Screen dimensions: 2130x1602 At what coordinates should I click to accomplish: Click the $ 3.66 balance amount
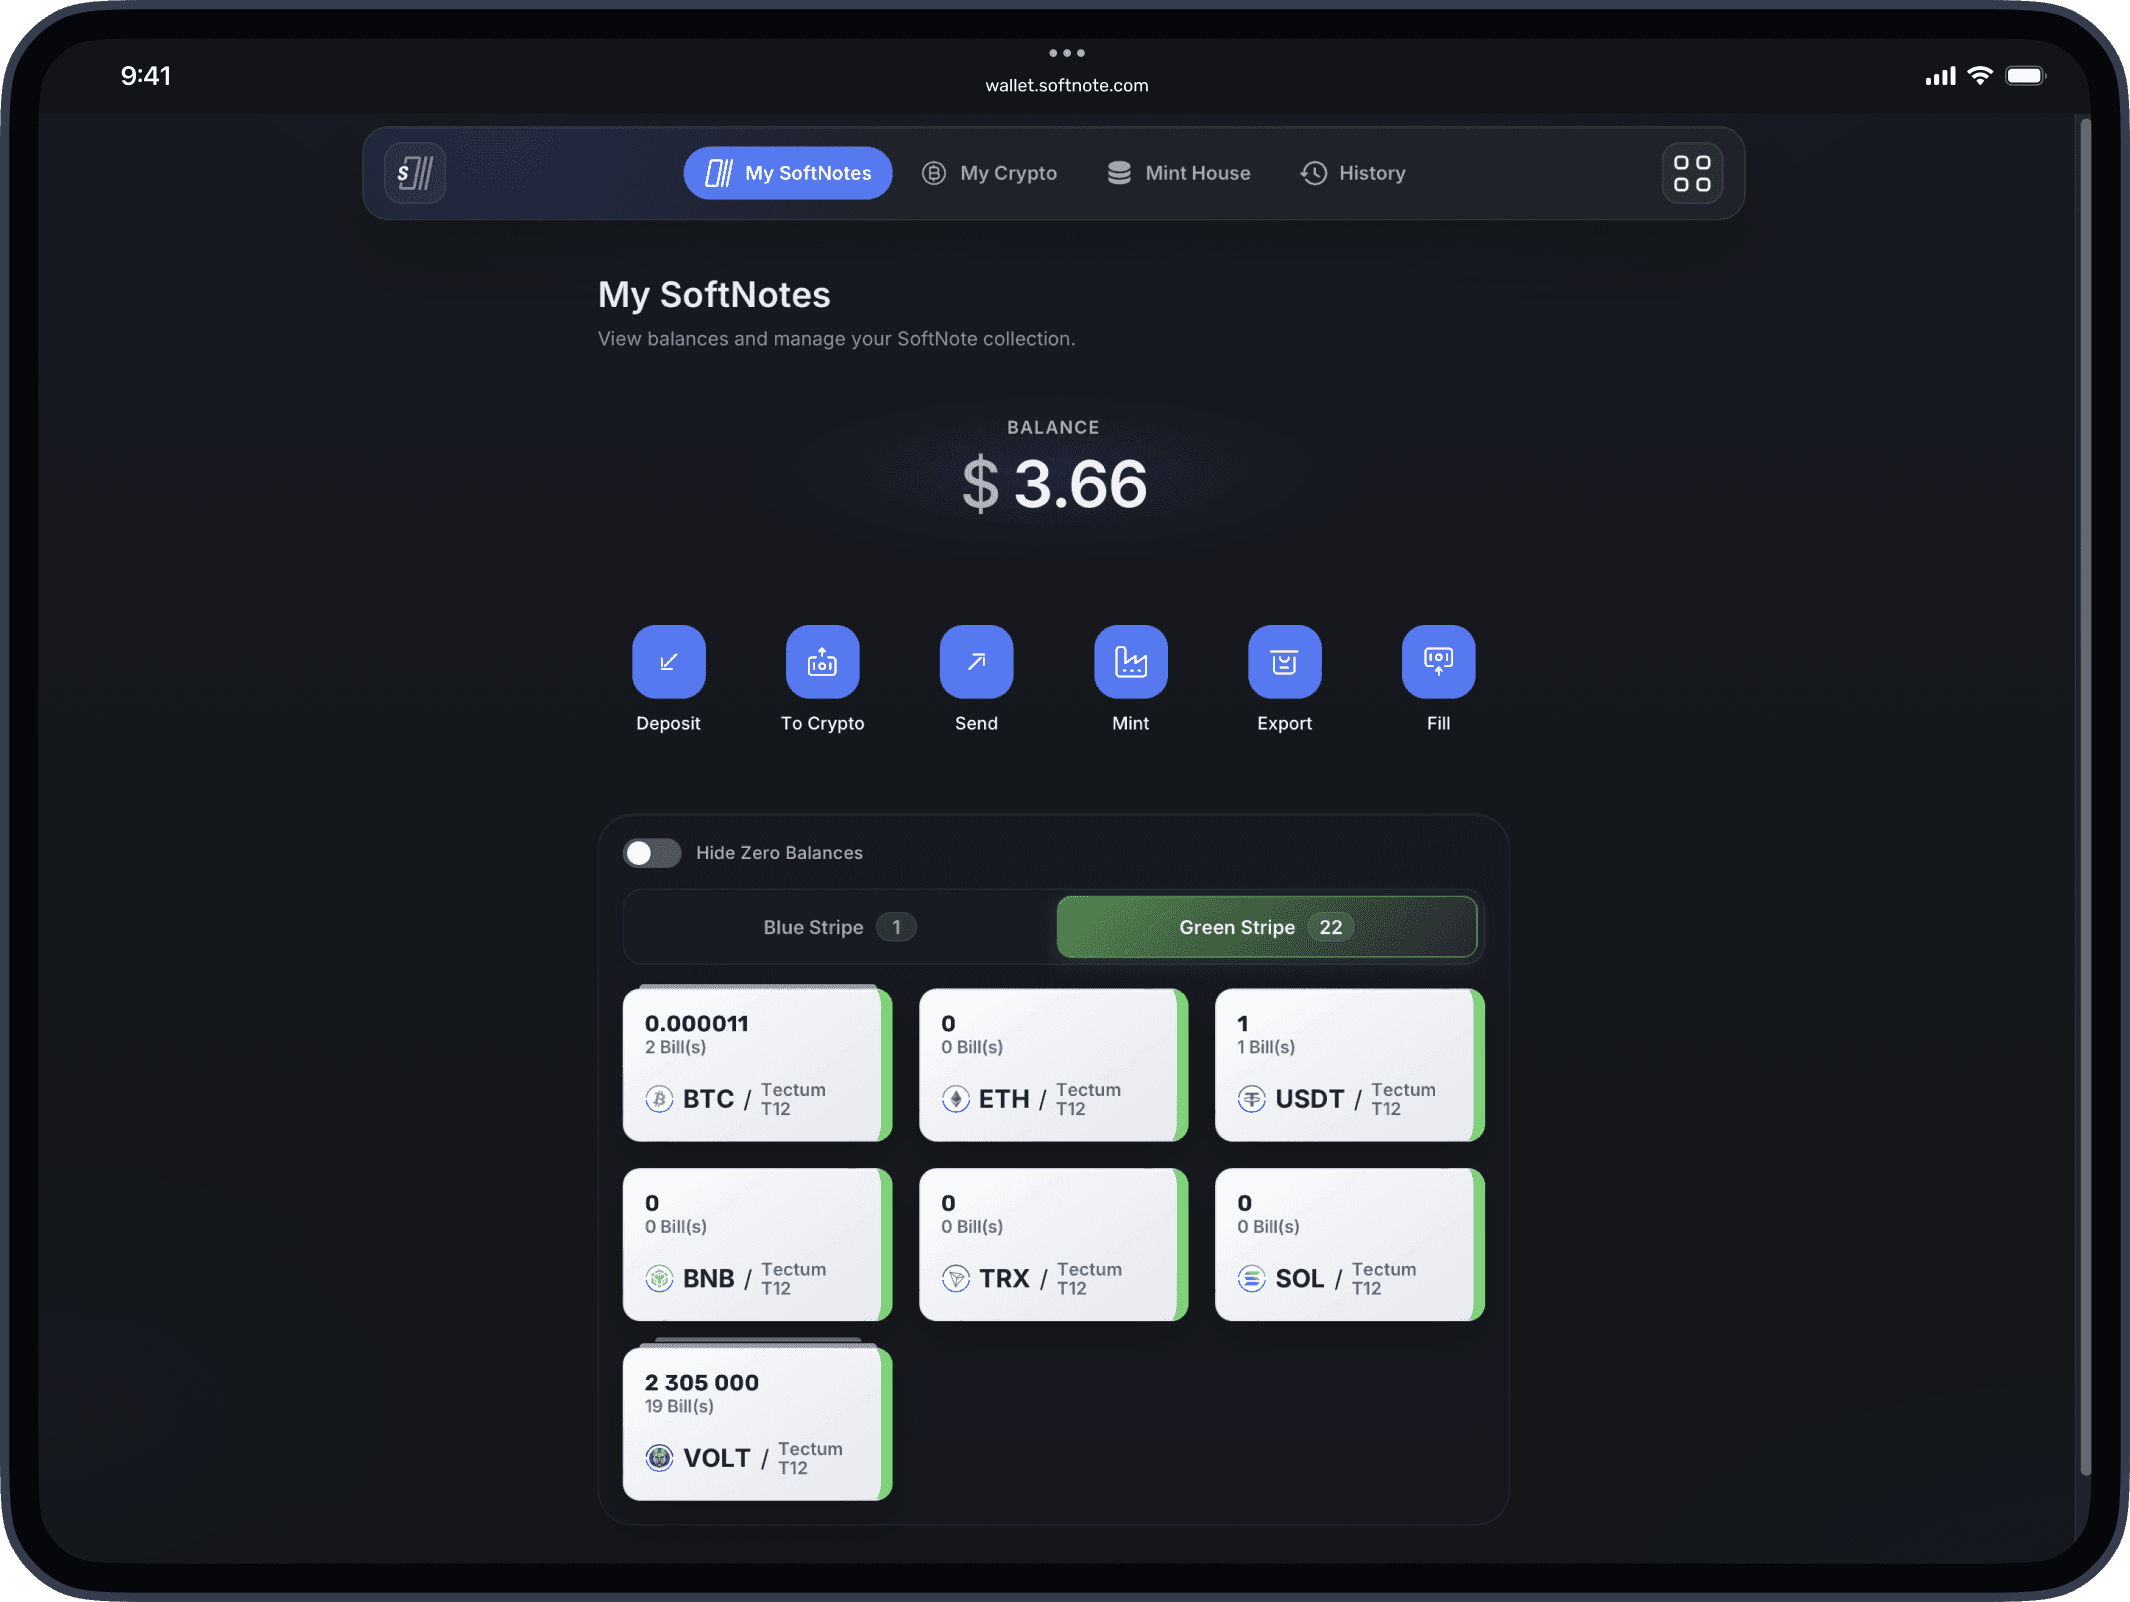1054,484
